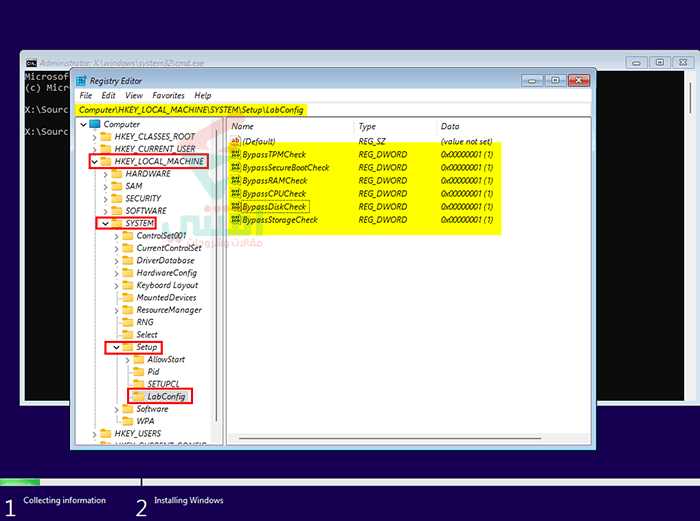Screen dimensions: 700x521
Task: Expand the AllowStart key
Action: [128, 360]
